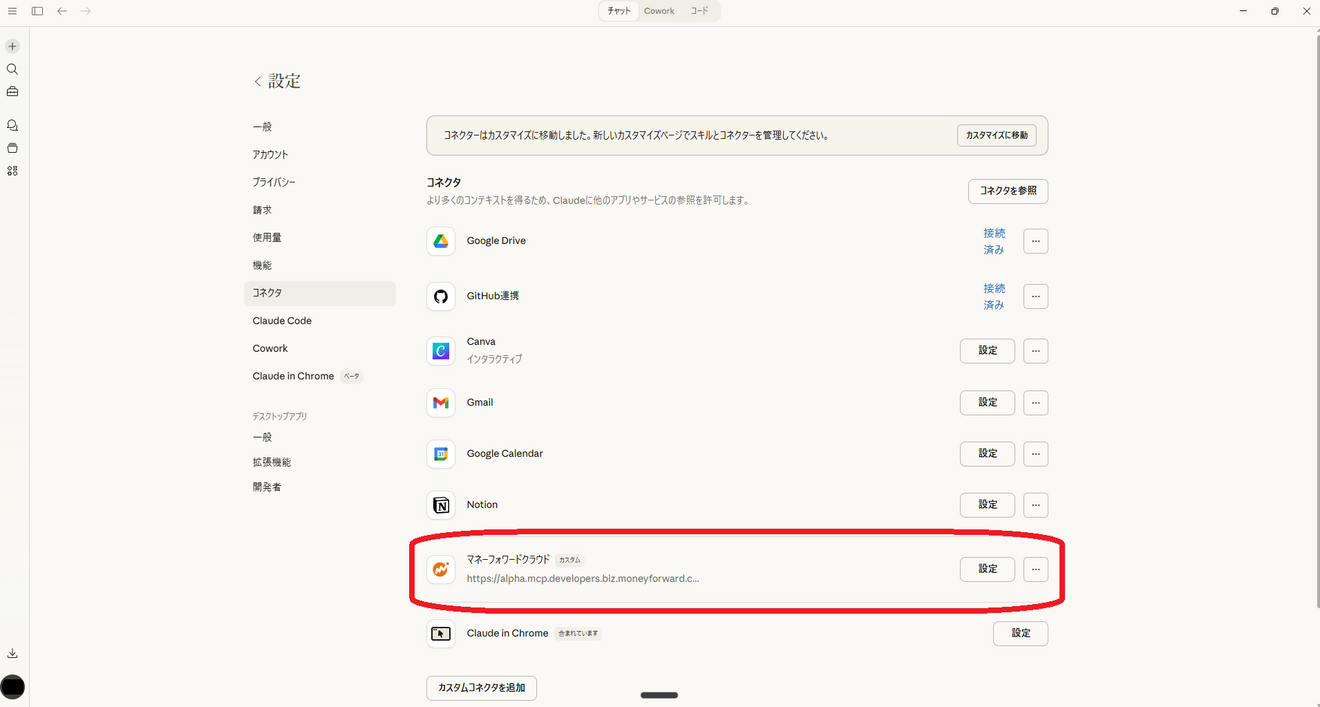Click 設定 button for Notion
This screenshot has width=1320, height=707.
[988, 505]
